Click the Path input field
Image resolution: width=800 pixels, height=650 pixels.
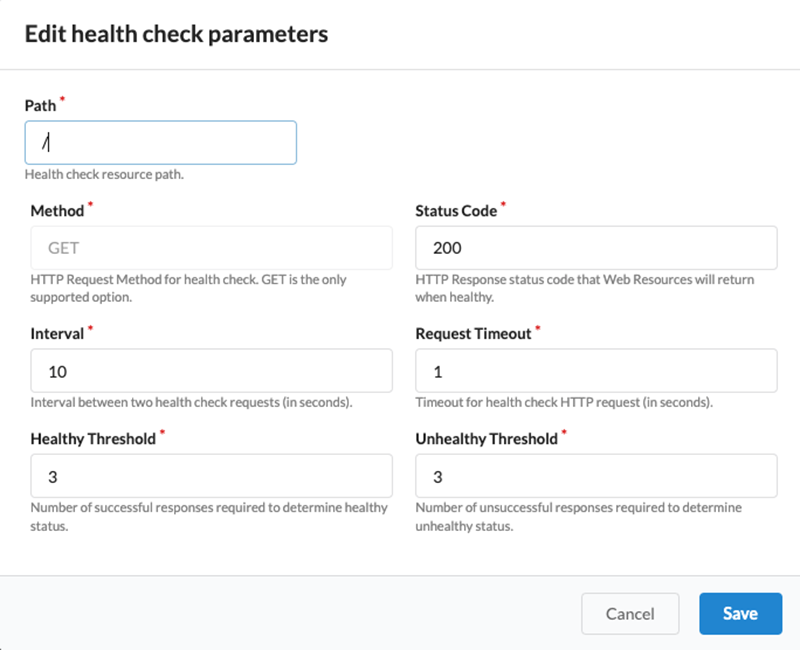[x=160, y=142]
